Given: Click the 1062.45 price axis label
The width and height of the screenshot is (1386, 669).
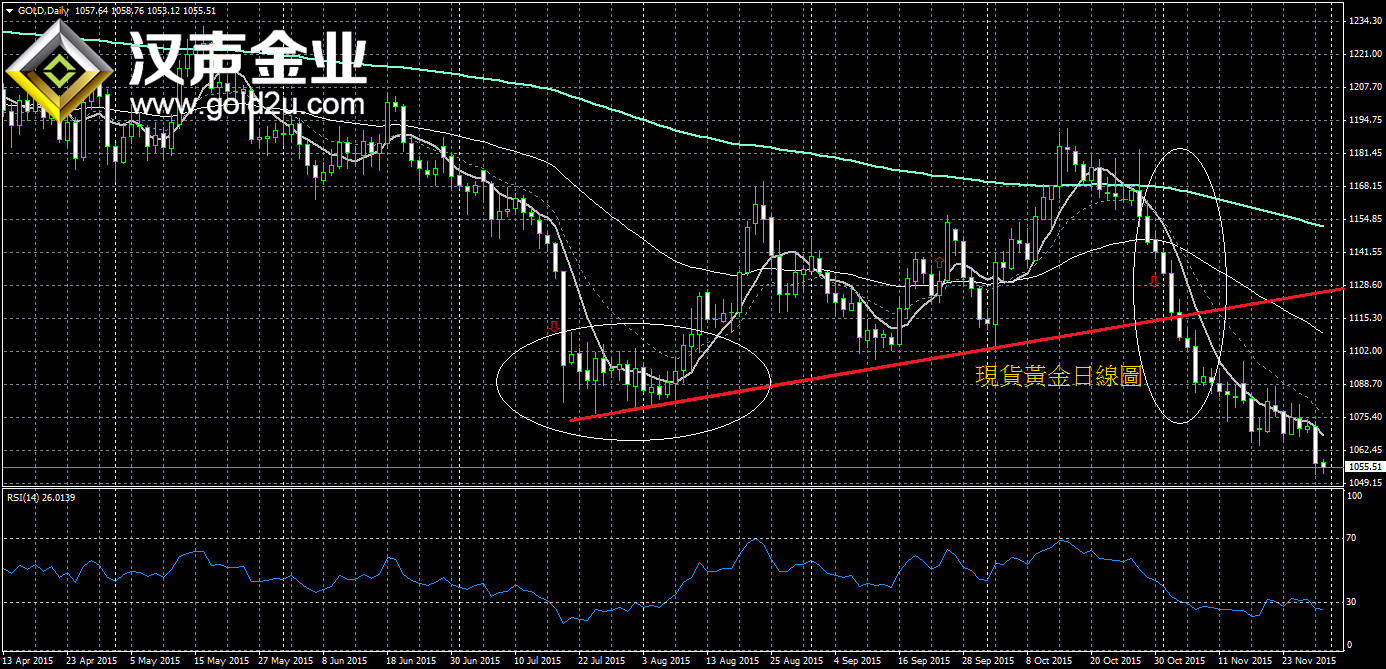Looking at the screenshot, I should click(1365, 450).
